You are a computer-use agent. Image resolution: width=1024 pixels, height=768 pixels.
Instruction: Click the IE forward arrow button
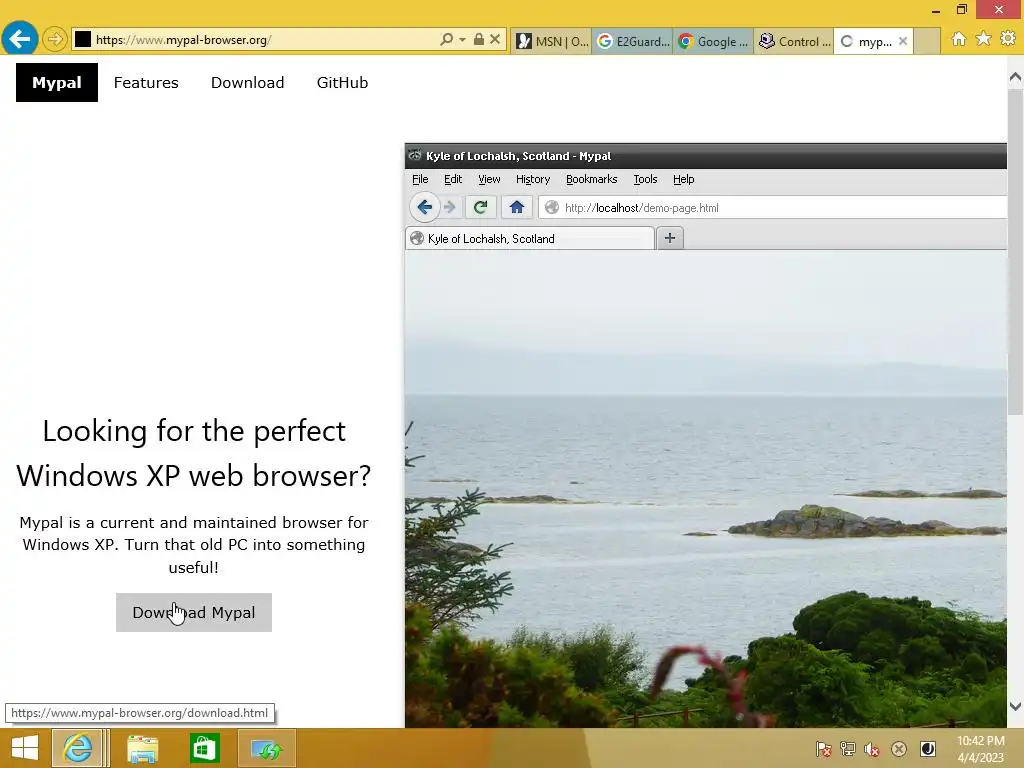pyautogui.click(x=55, y=40)
